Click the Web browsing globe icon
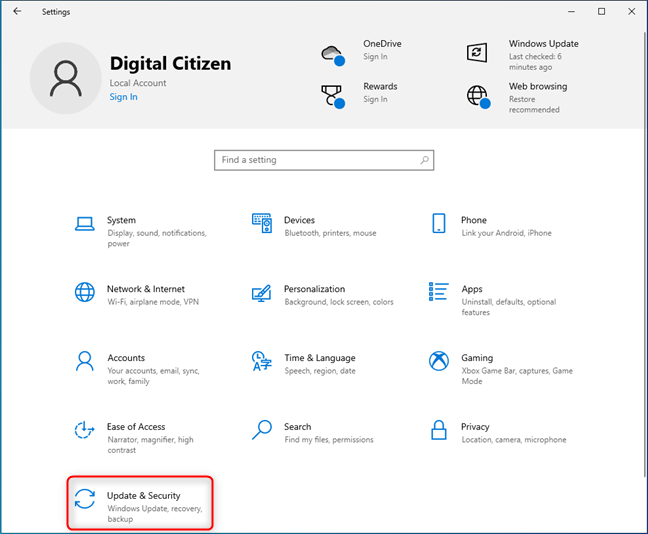 (479, 97)
